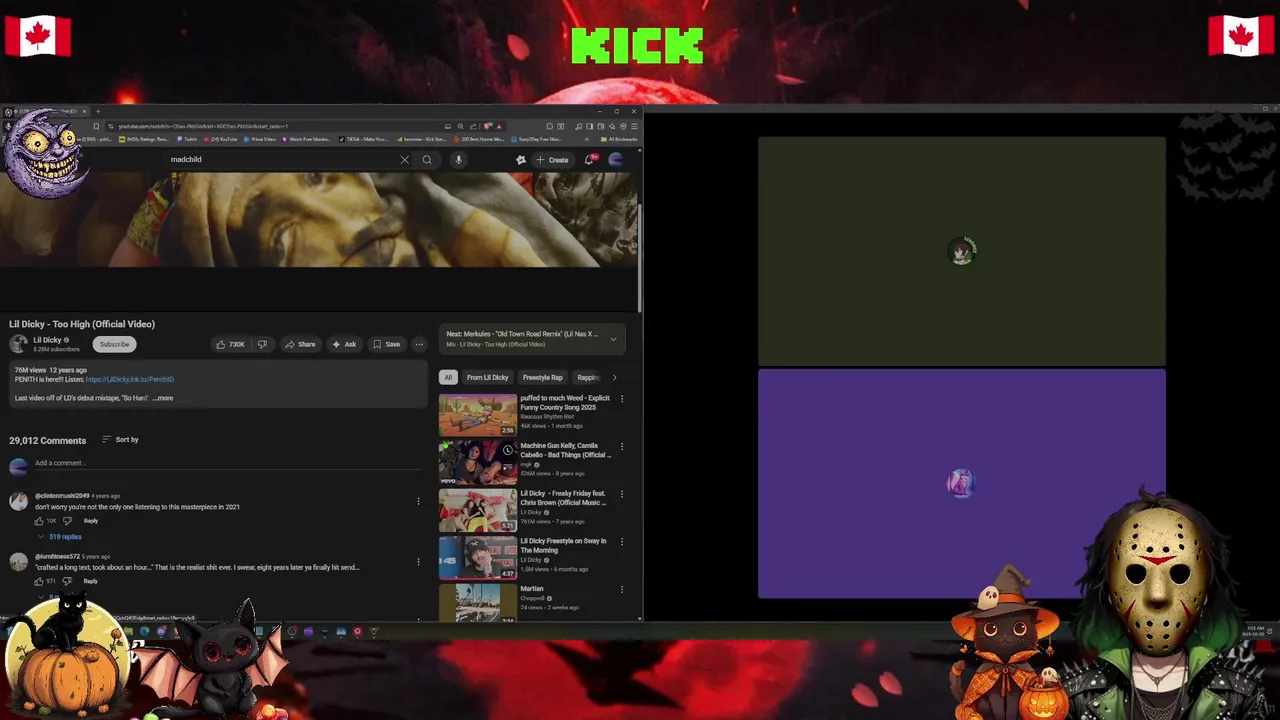Viewport: 1280px width, 720px height.
Task: Open the 'TikTok - Make Your...' bookmark
Action: click(363, 140)
